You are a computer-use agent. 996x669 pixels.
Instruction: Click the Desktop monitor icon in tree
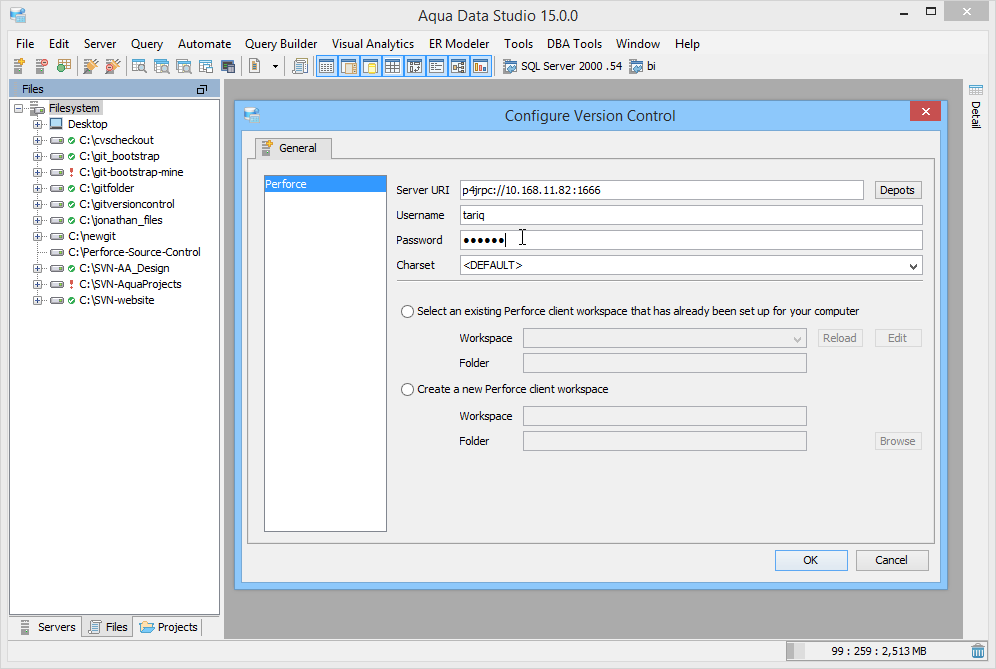[57, 124]
